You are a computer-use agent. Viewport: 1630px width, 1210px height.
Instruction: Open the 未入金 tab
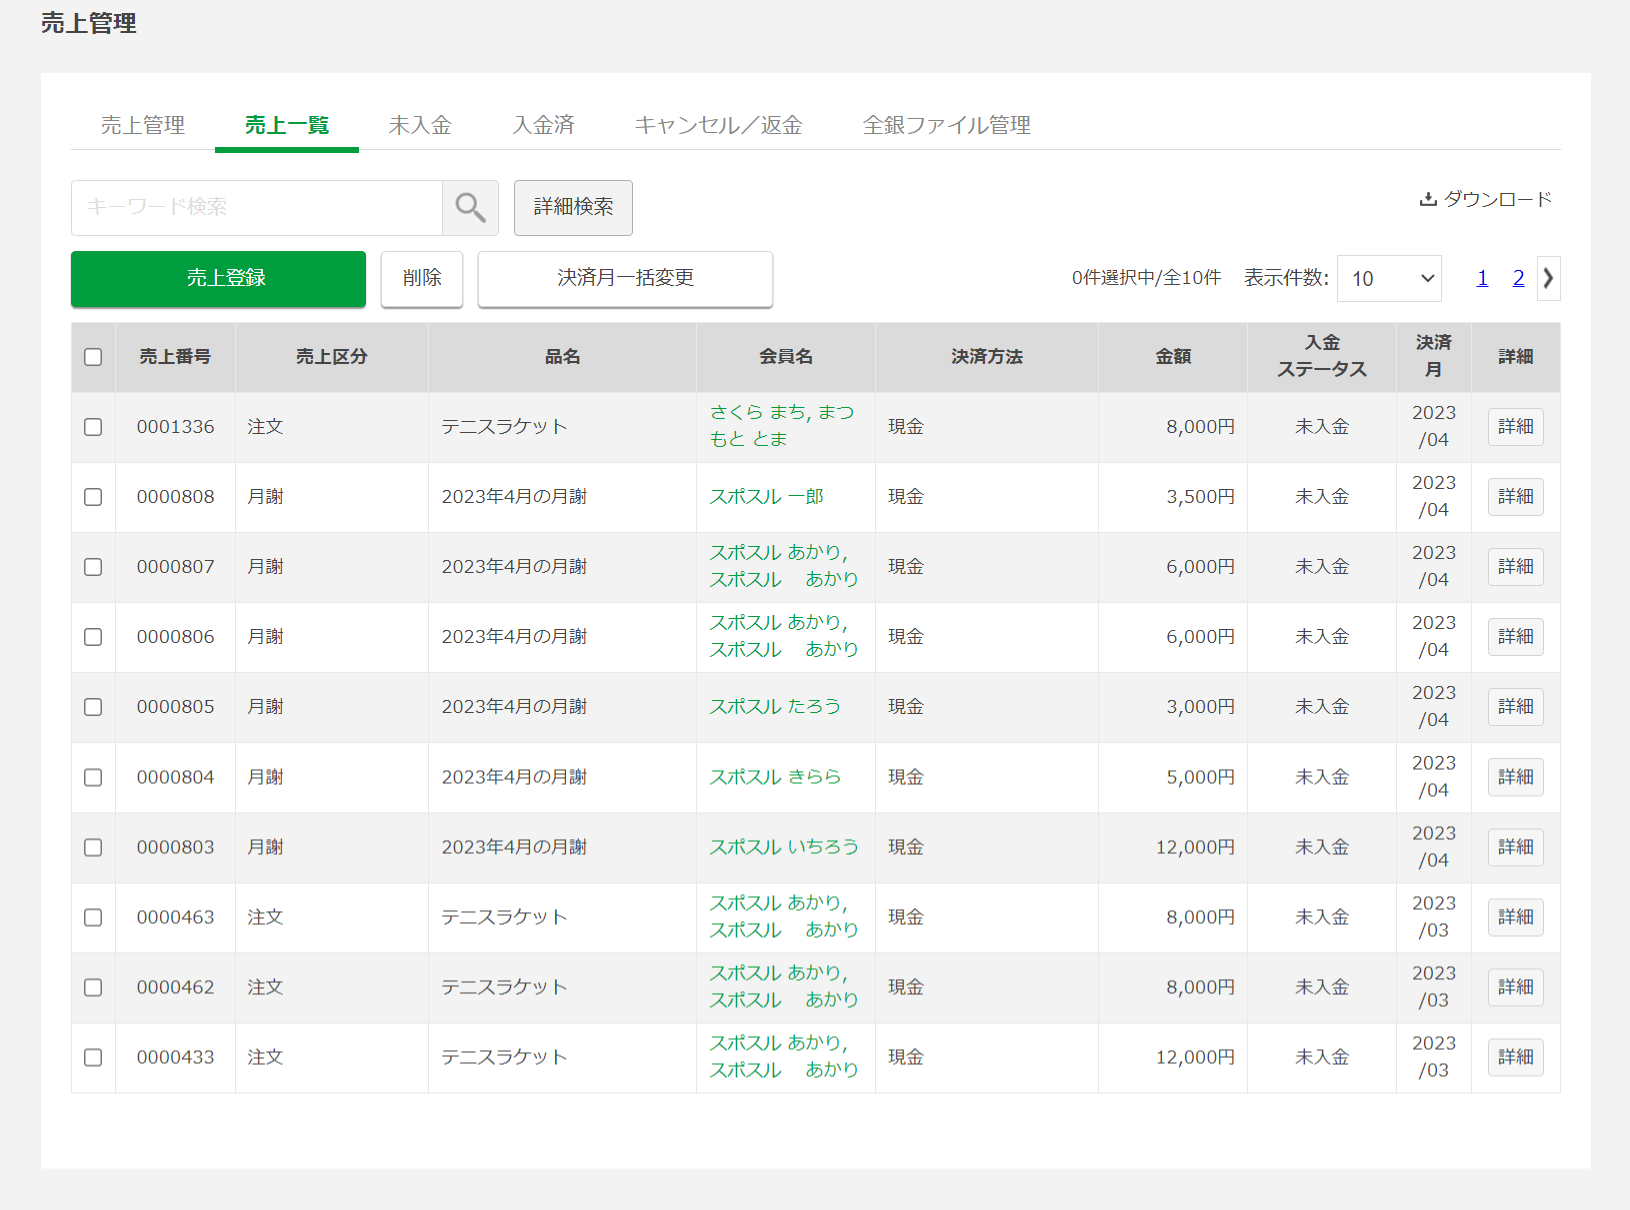pyautogui.click(x=420, y=125)
